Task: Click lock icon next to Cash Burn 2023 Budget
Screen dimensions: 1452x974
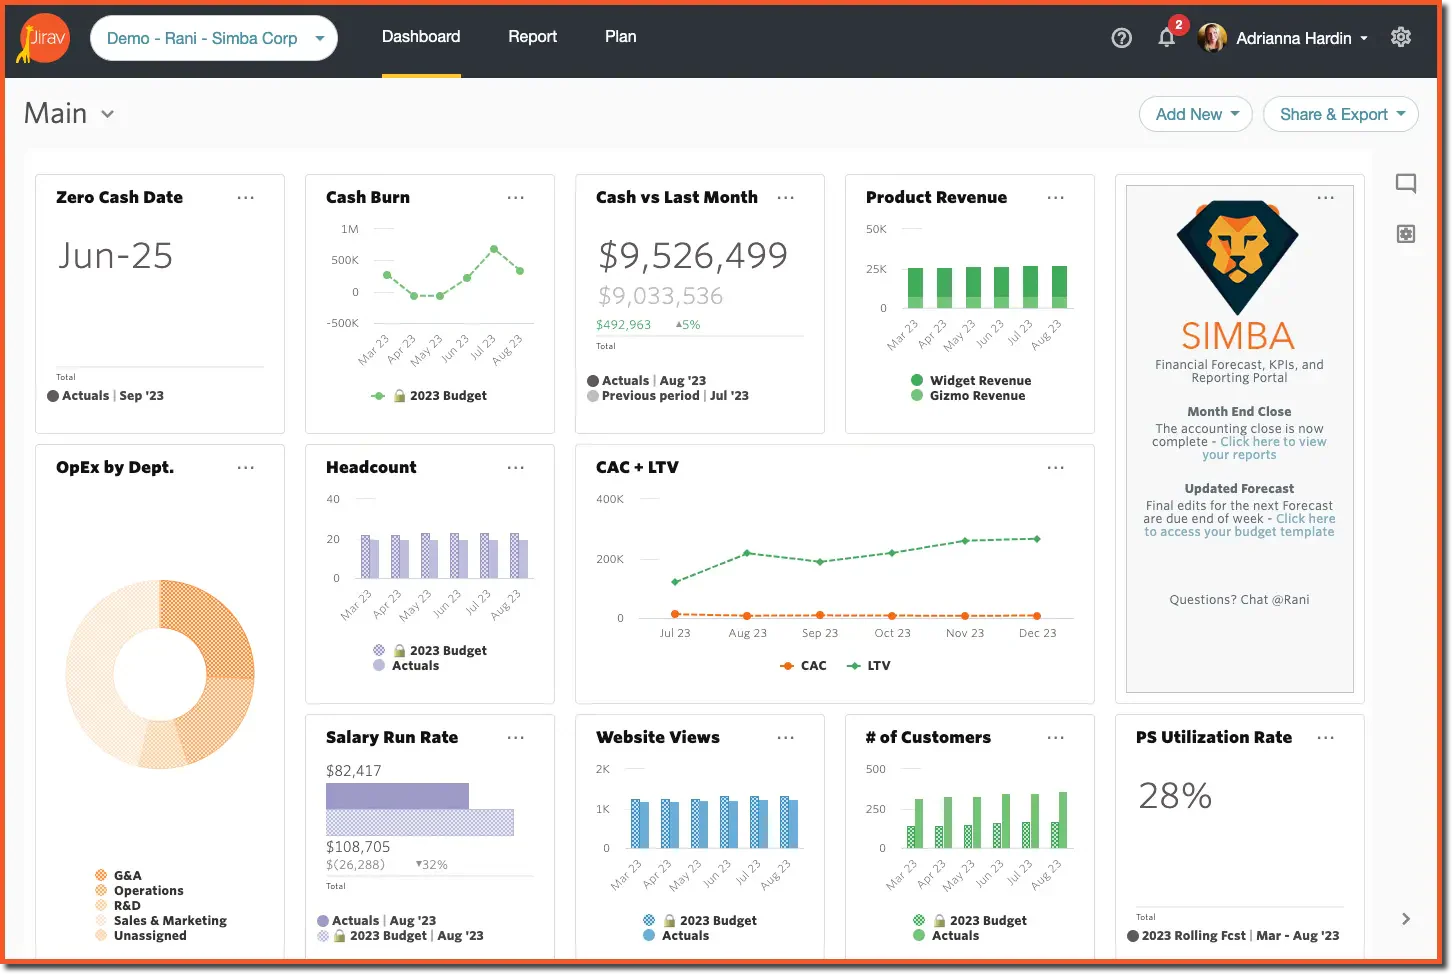Action: pos(400,396)
